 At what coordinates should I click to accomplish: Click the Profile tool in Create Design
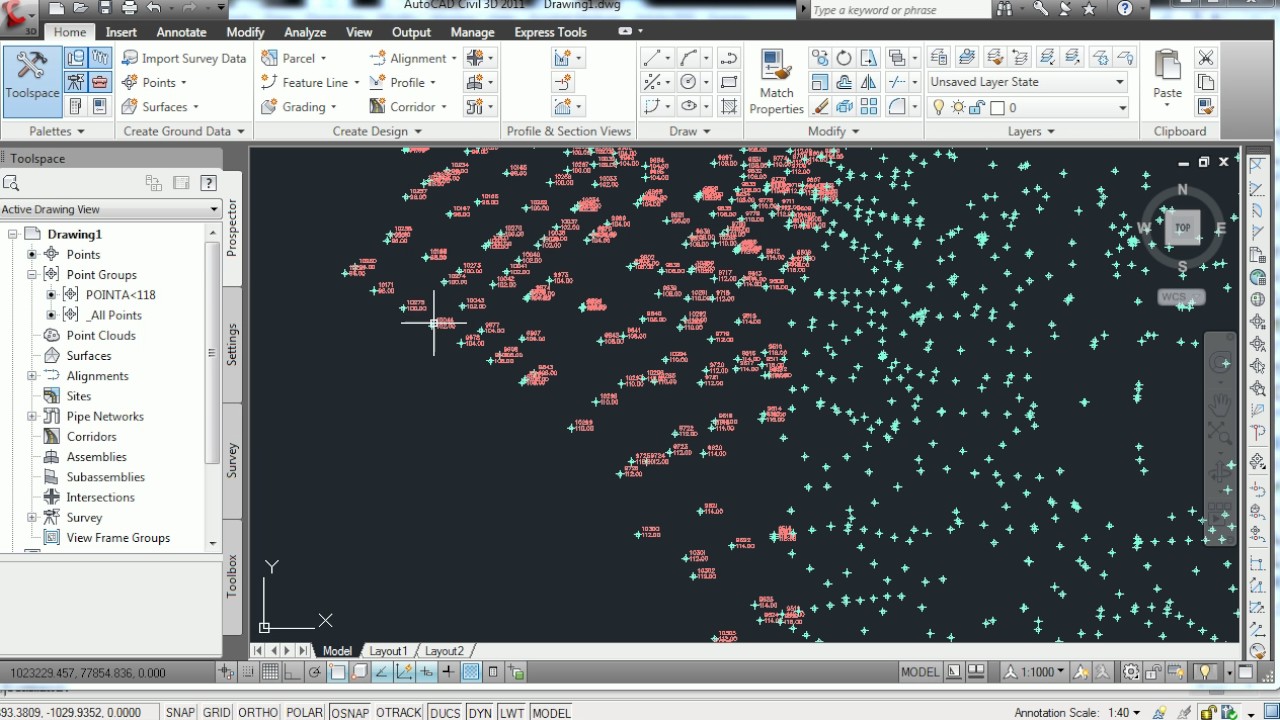403,82
